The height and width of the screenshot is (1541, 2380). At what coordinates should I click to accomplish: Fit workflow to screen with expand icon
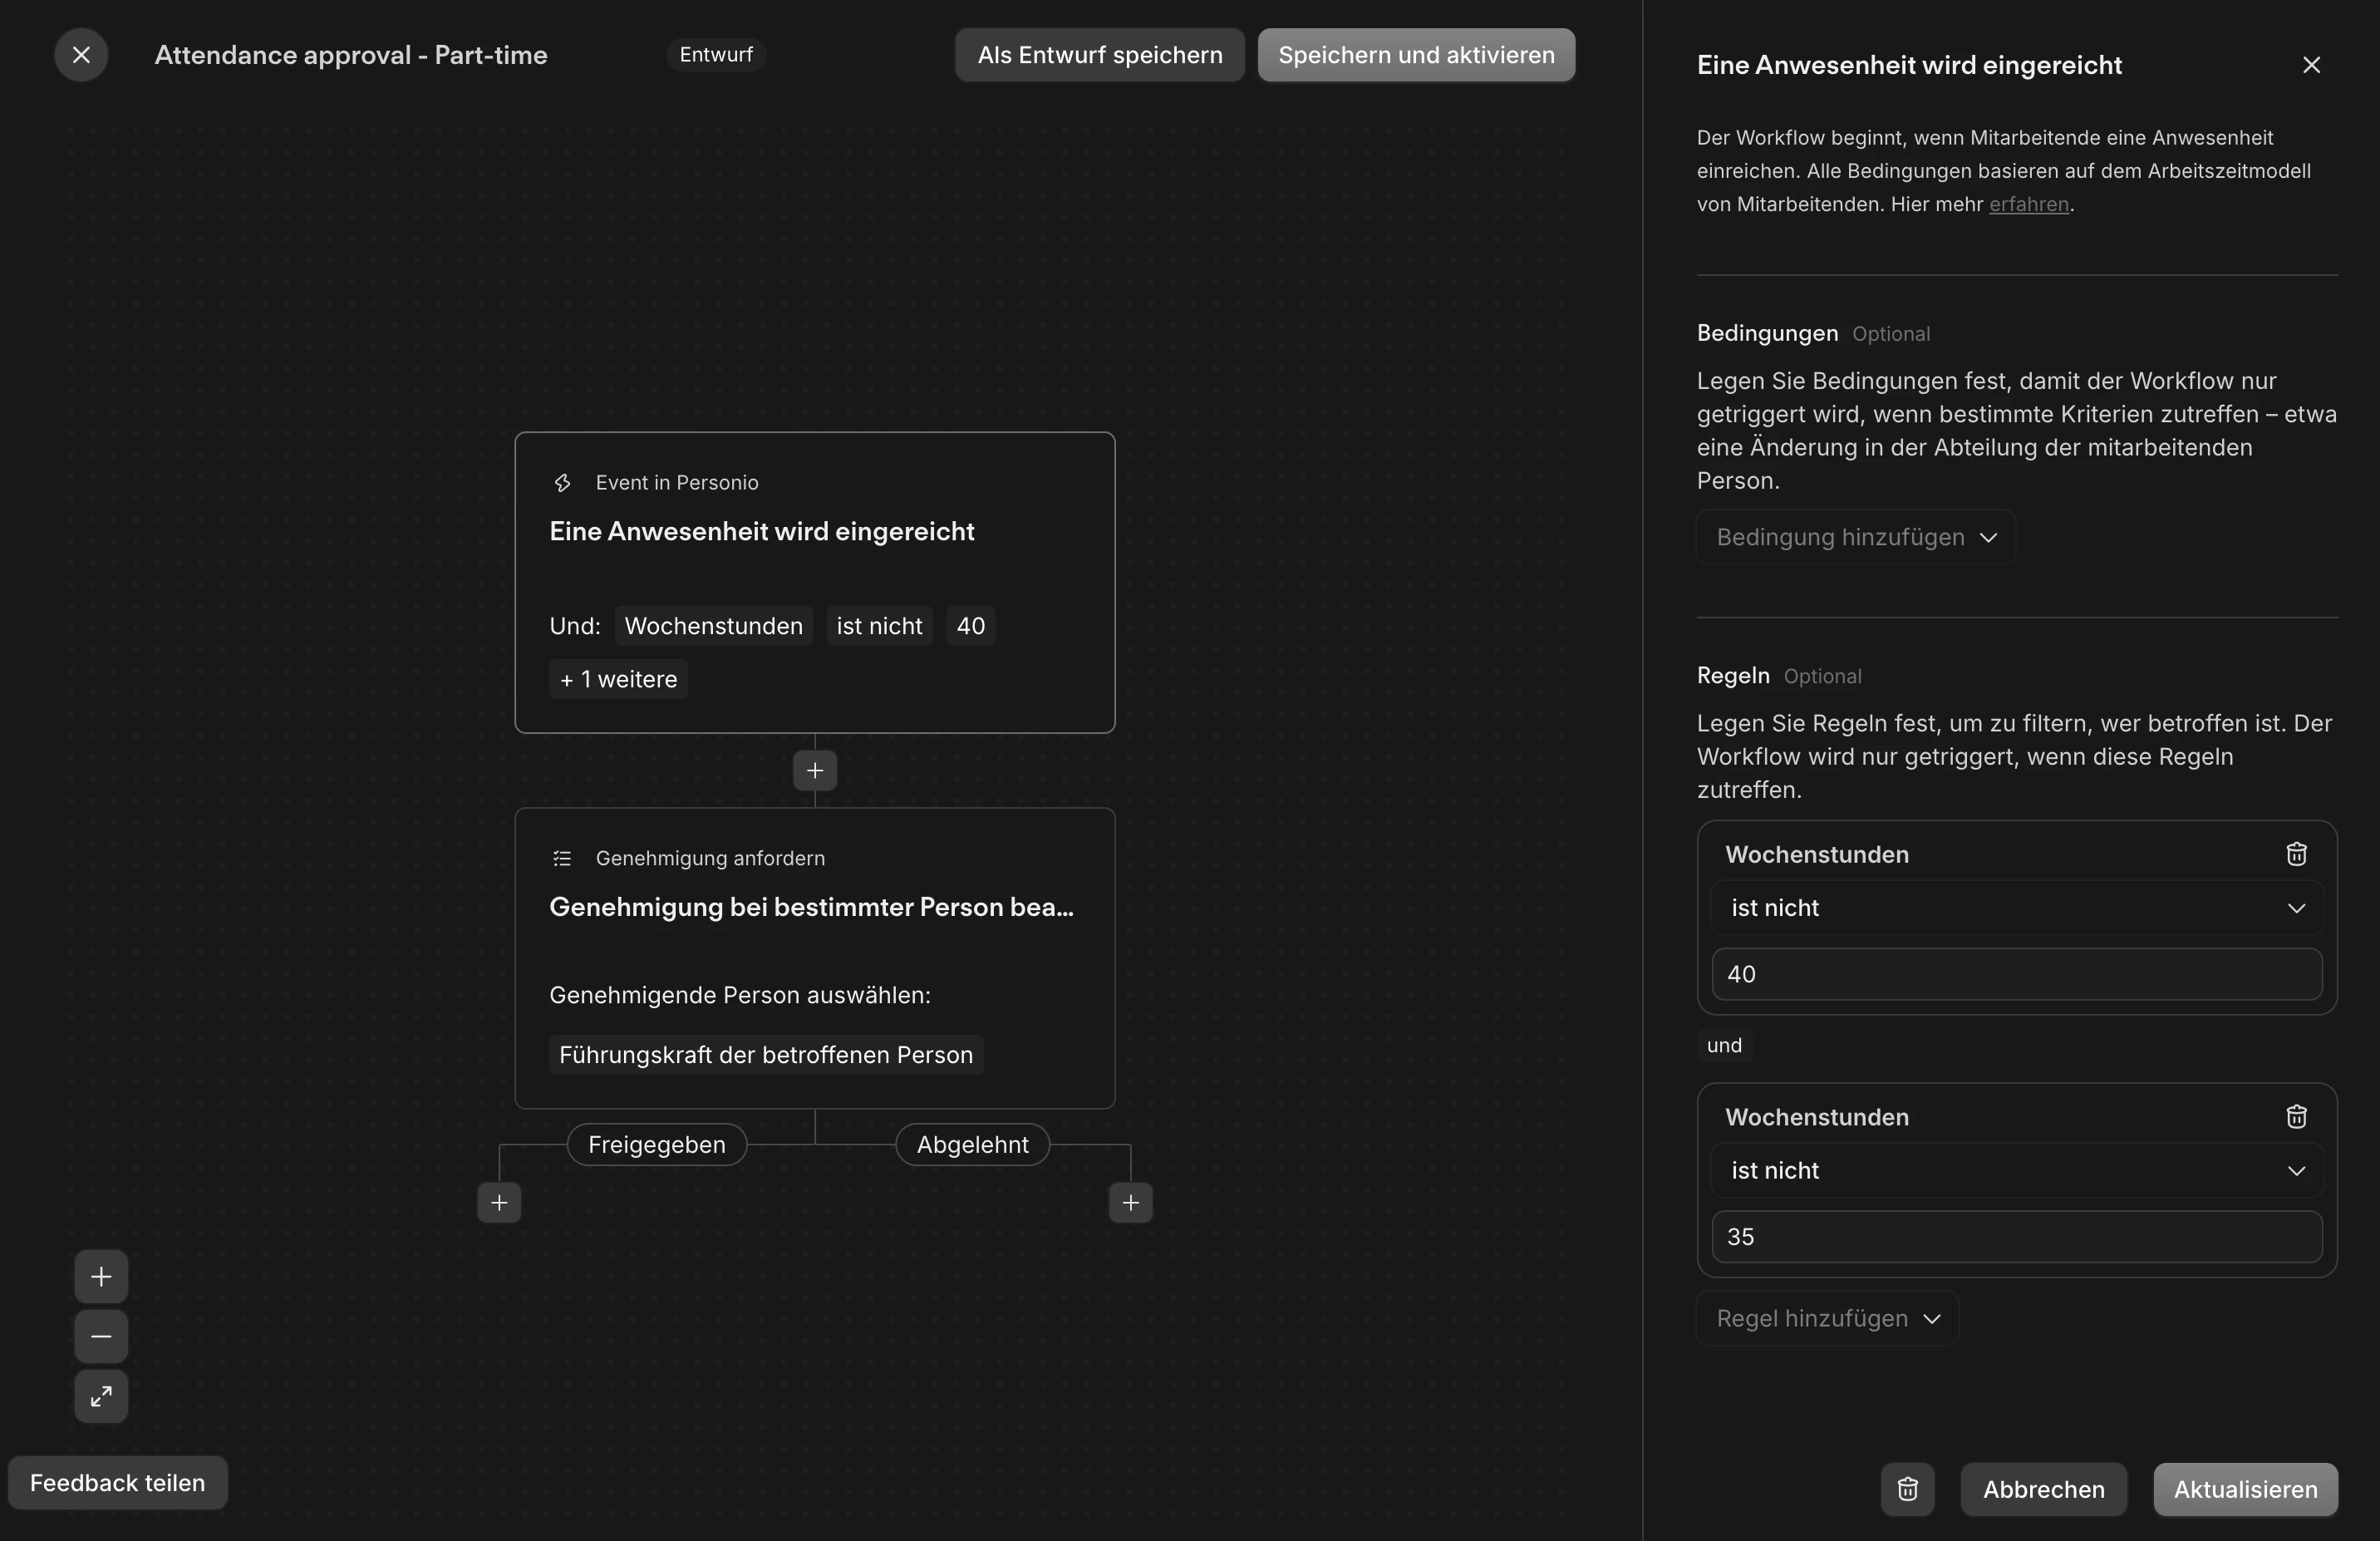[x=101, y=1396]
